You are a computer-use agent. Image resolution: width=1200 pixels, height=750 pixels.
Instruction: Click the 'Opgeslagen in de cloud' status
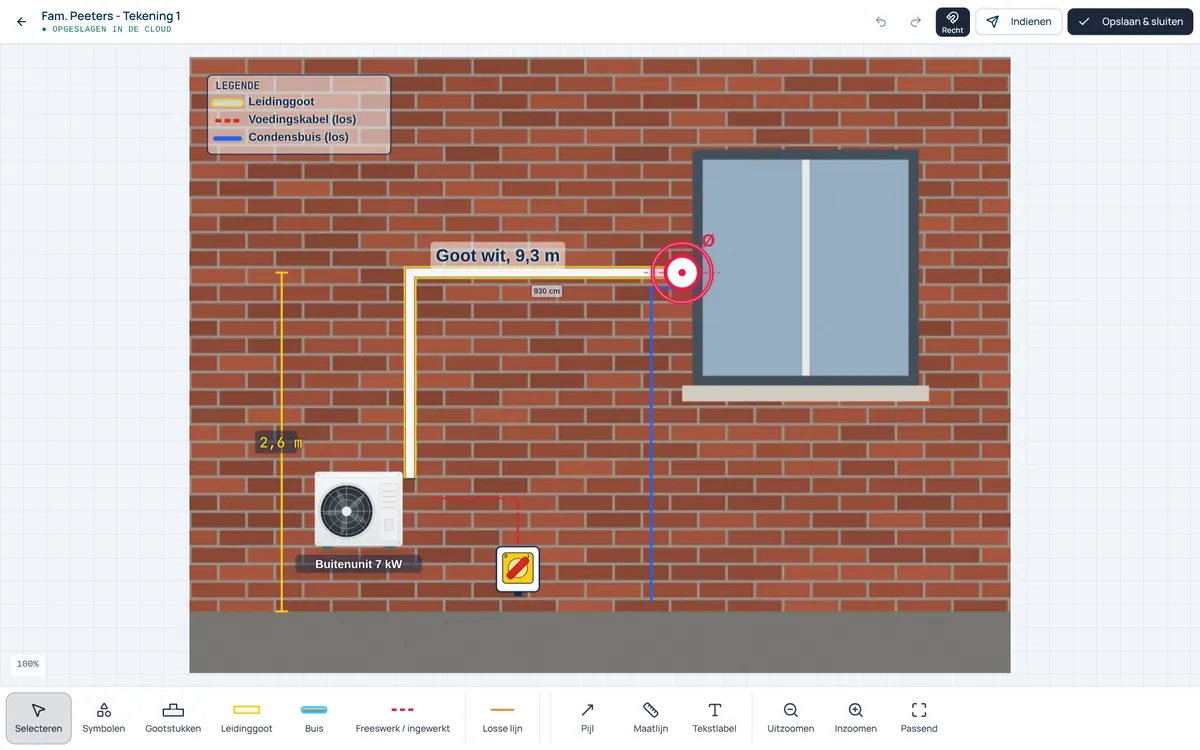pos(107,30)
